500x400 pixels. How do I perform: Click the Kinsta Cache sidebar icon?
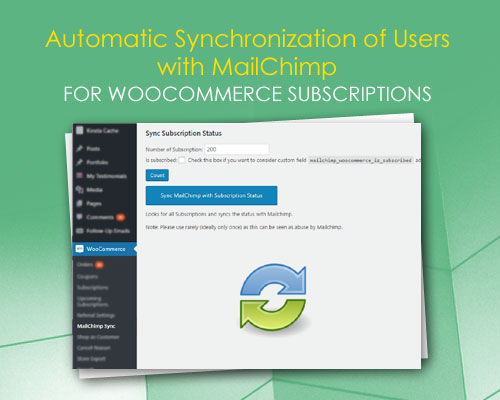pos(79,130)
